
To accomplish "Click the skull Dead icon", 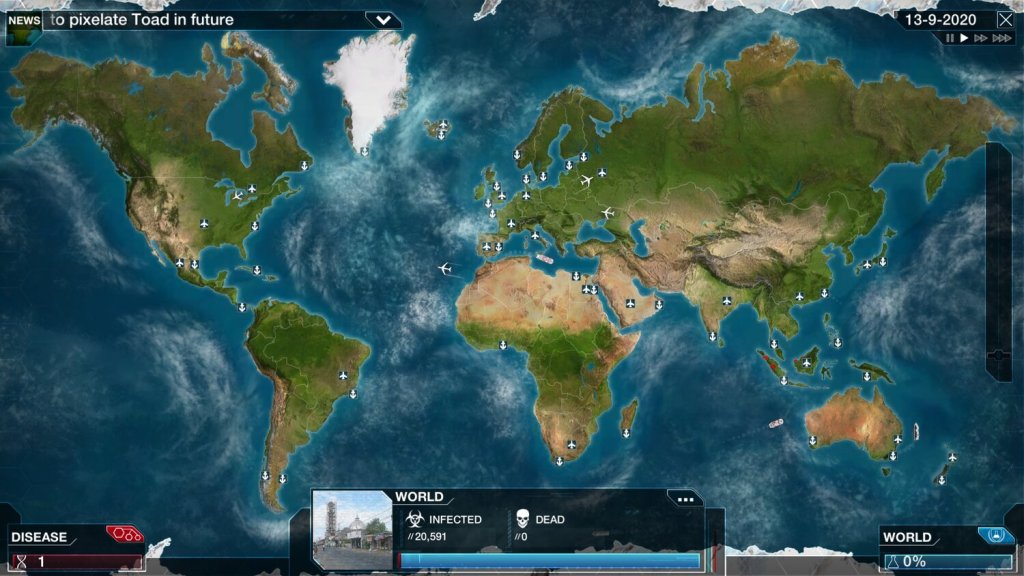I will 522,519.
